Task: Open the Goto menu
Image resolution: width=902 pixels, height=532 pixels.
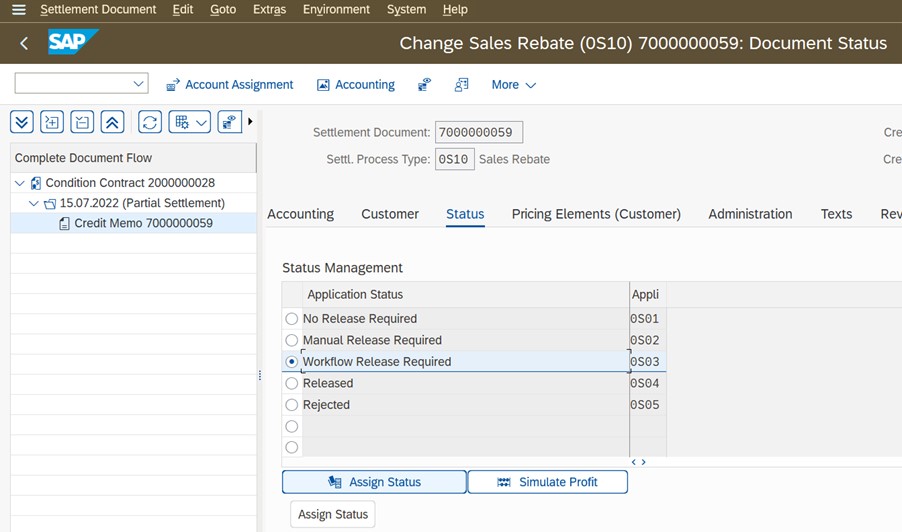Action: (223, 10)
